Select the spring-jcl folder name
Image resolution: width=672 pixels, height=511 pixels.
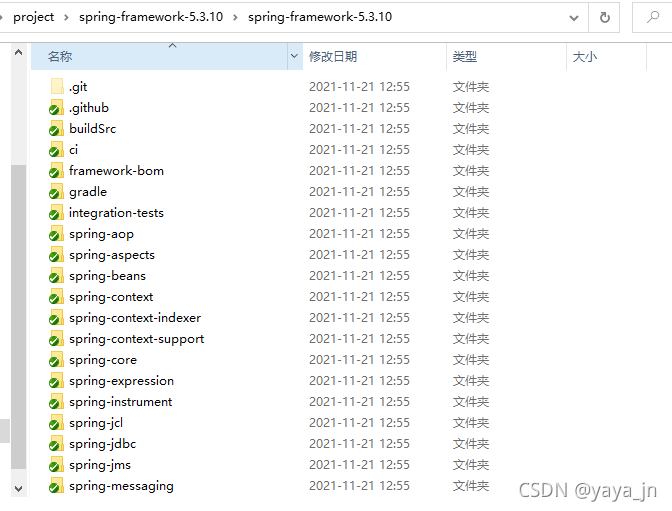coord(96,423)
